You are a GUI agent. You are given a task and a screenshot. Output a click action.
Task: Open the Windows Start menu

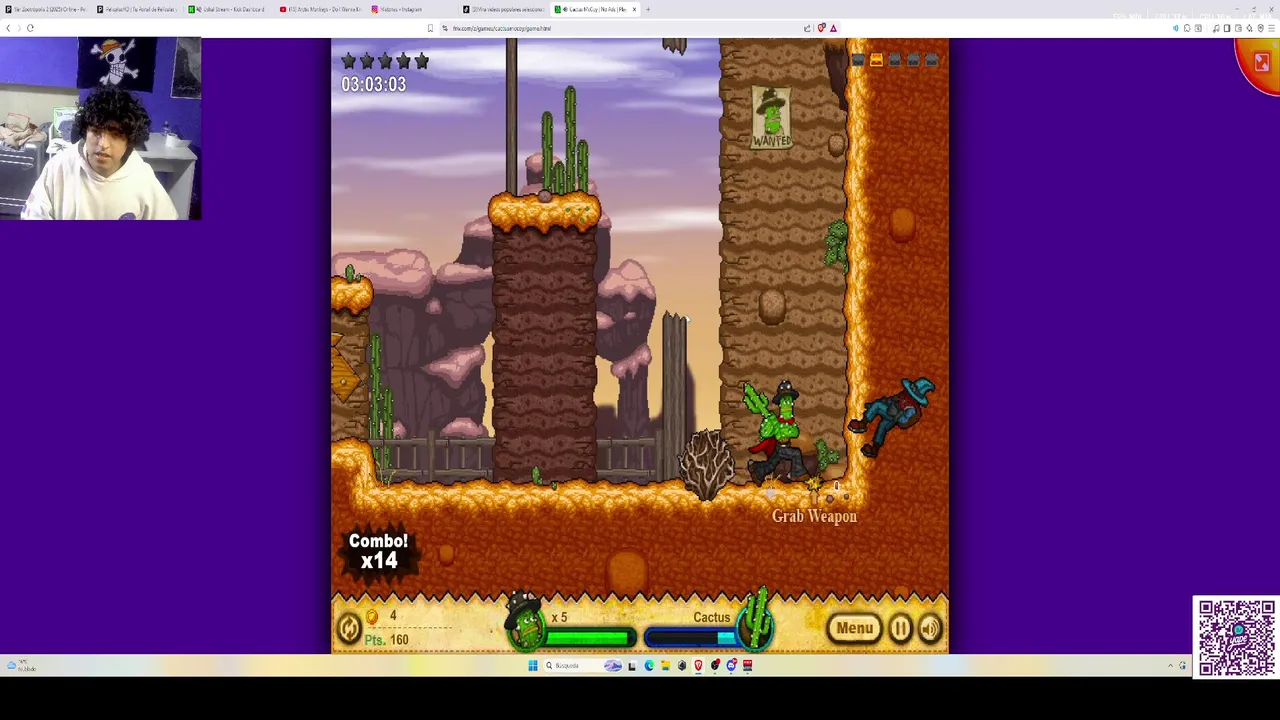(x=533, y=665)
